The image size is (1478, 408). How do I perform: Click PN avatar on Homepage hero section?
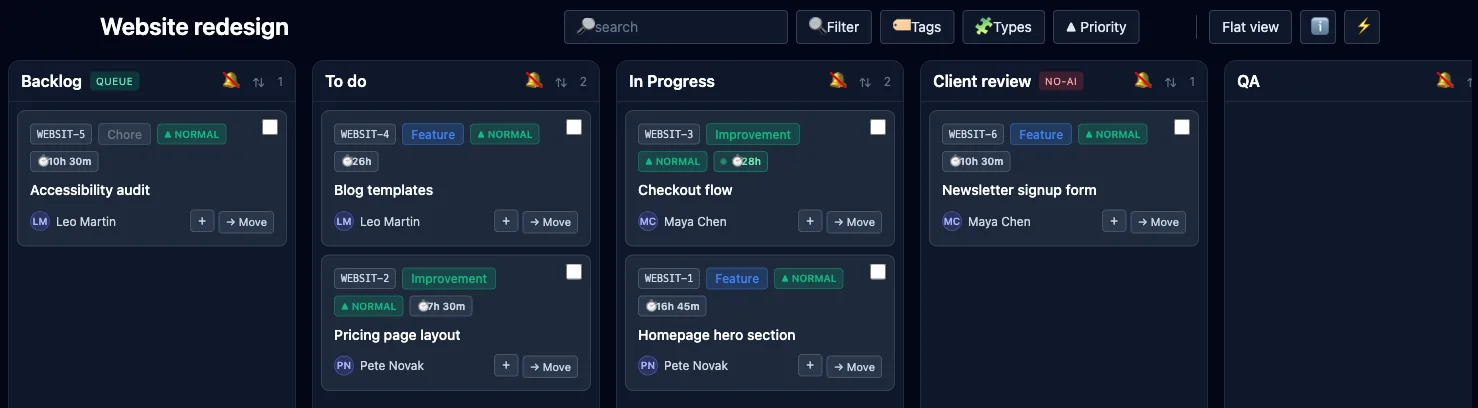(x=648, y=366)
